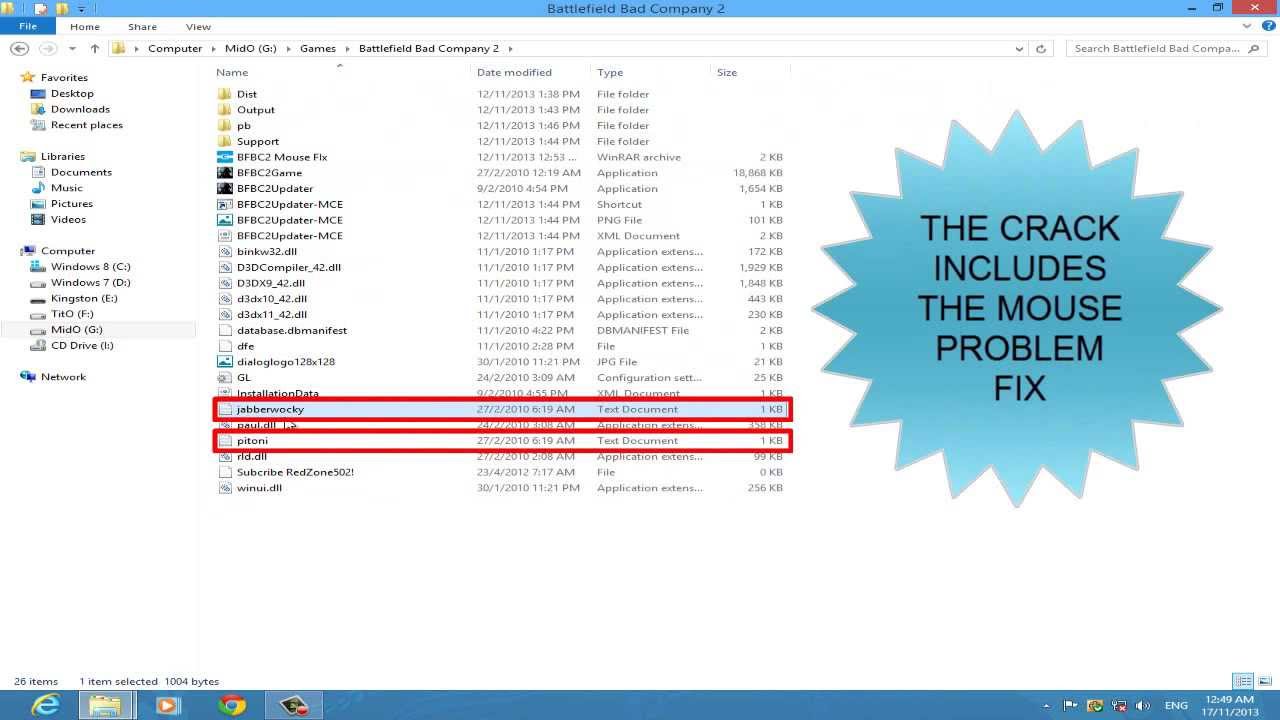Select the pb folder
1280x720 pixels.
point(243,125)
